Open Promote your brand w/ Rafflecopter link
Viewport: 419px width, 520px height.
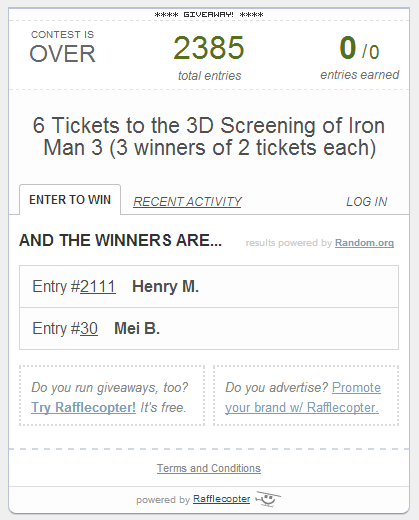pos(303,397)
